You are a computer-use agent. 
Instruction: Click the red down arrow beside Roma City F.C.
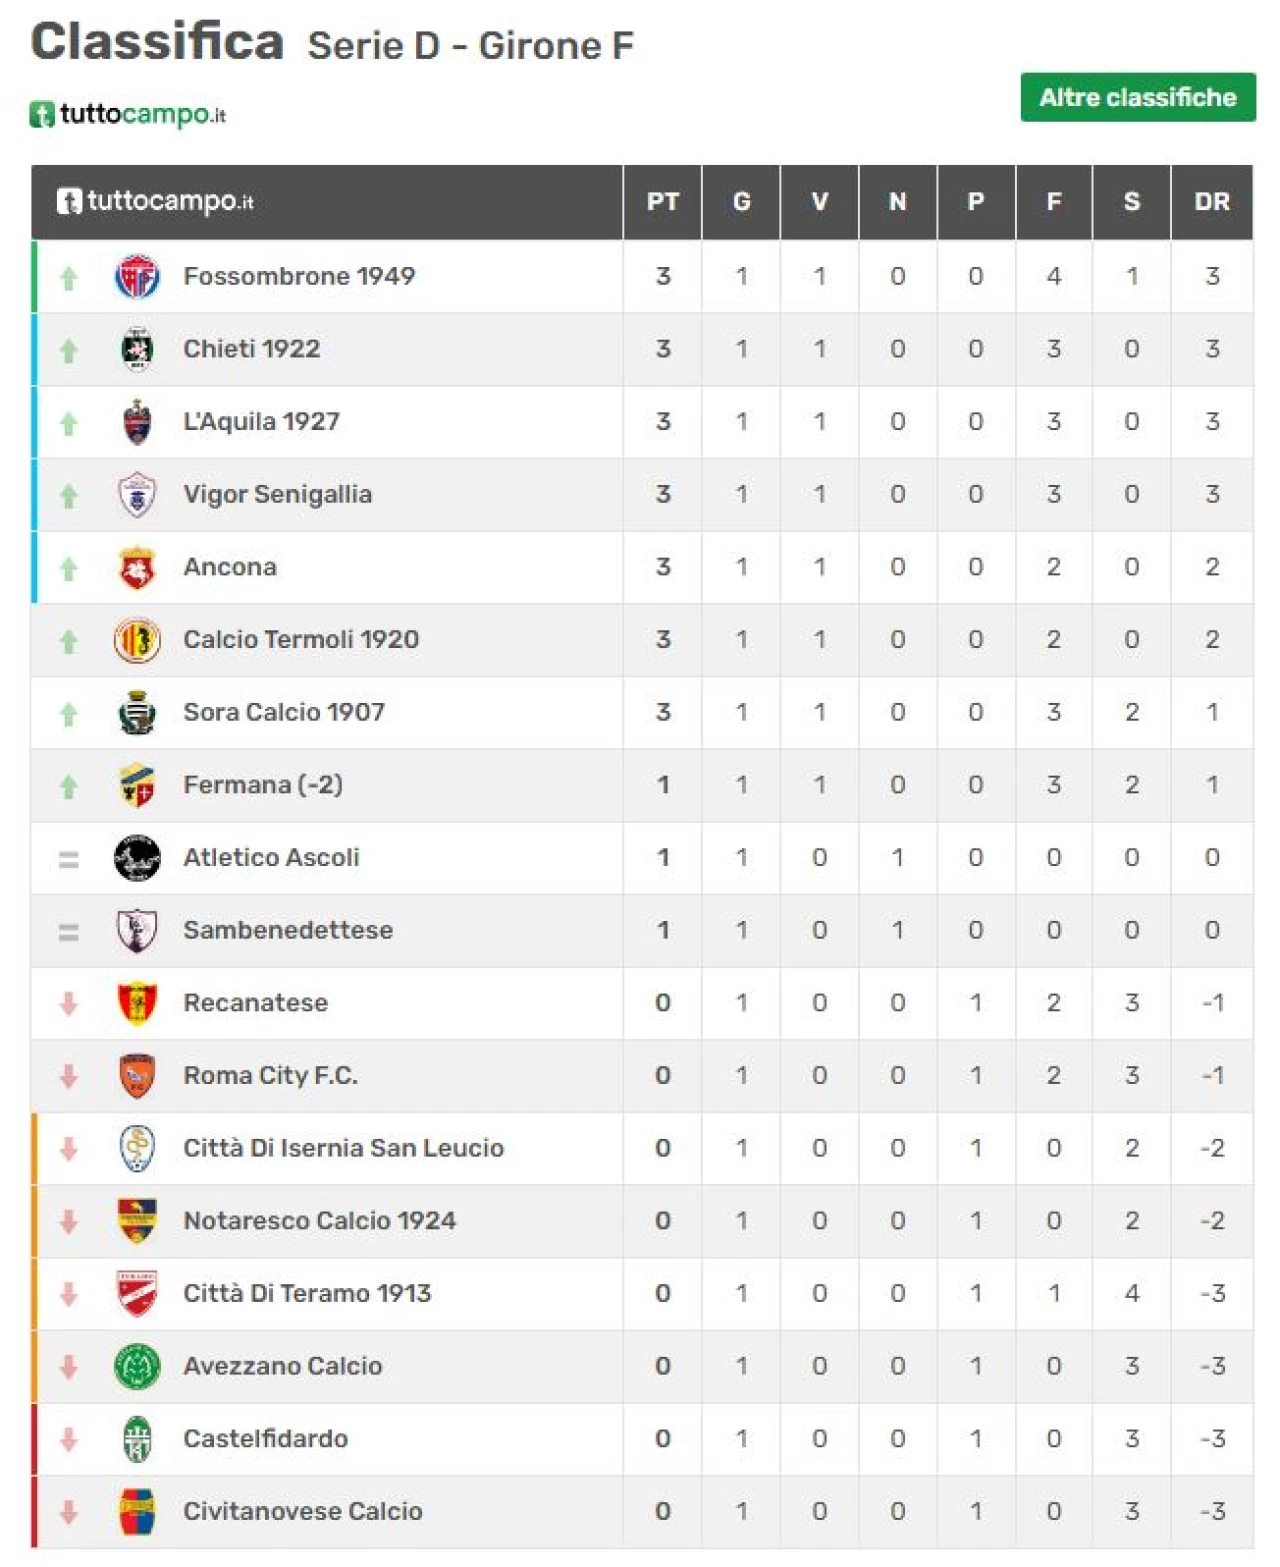(x=68, y=1076)
